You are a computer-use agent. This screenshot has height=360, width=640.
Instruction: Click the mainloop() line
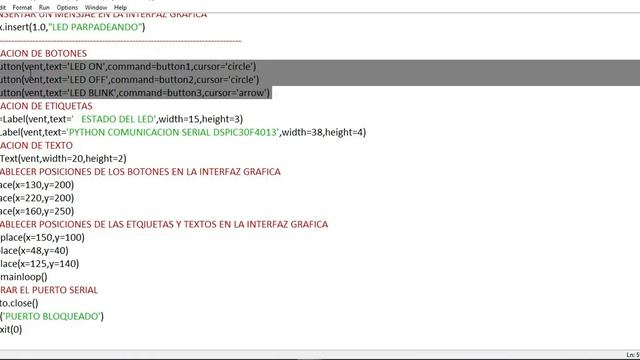(24, 277)
